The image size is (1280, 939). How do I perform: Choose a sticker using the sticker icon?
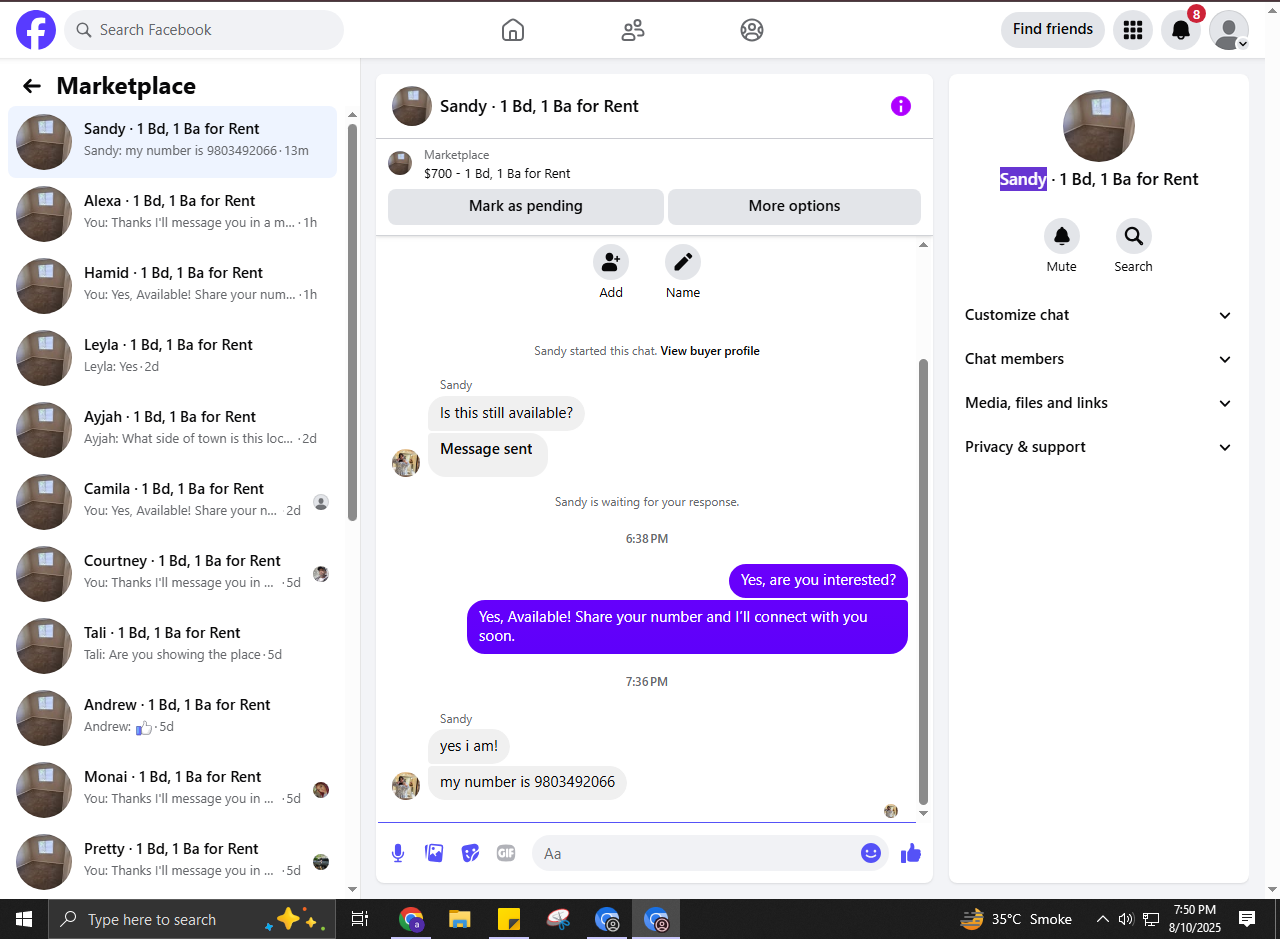(x=470, y=853)
